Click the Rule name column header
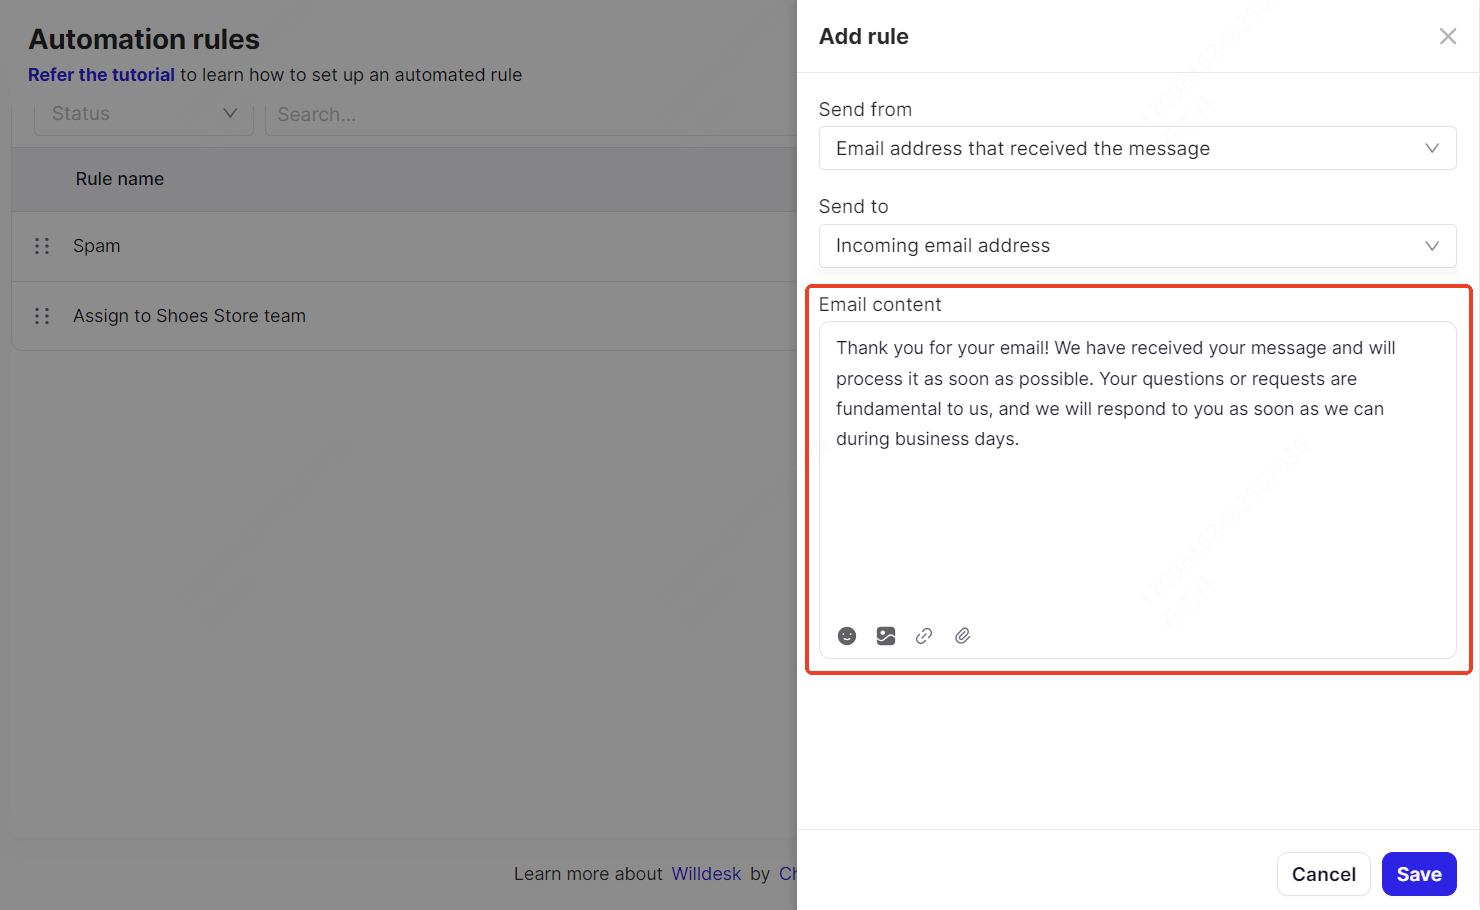The height and width of the screenshot is (910, 1480). click(120, 179)
